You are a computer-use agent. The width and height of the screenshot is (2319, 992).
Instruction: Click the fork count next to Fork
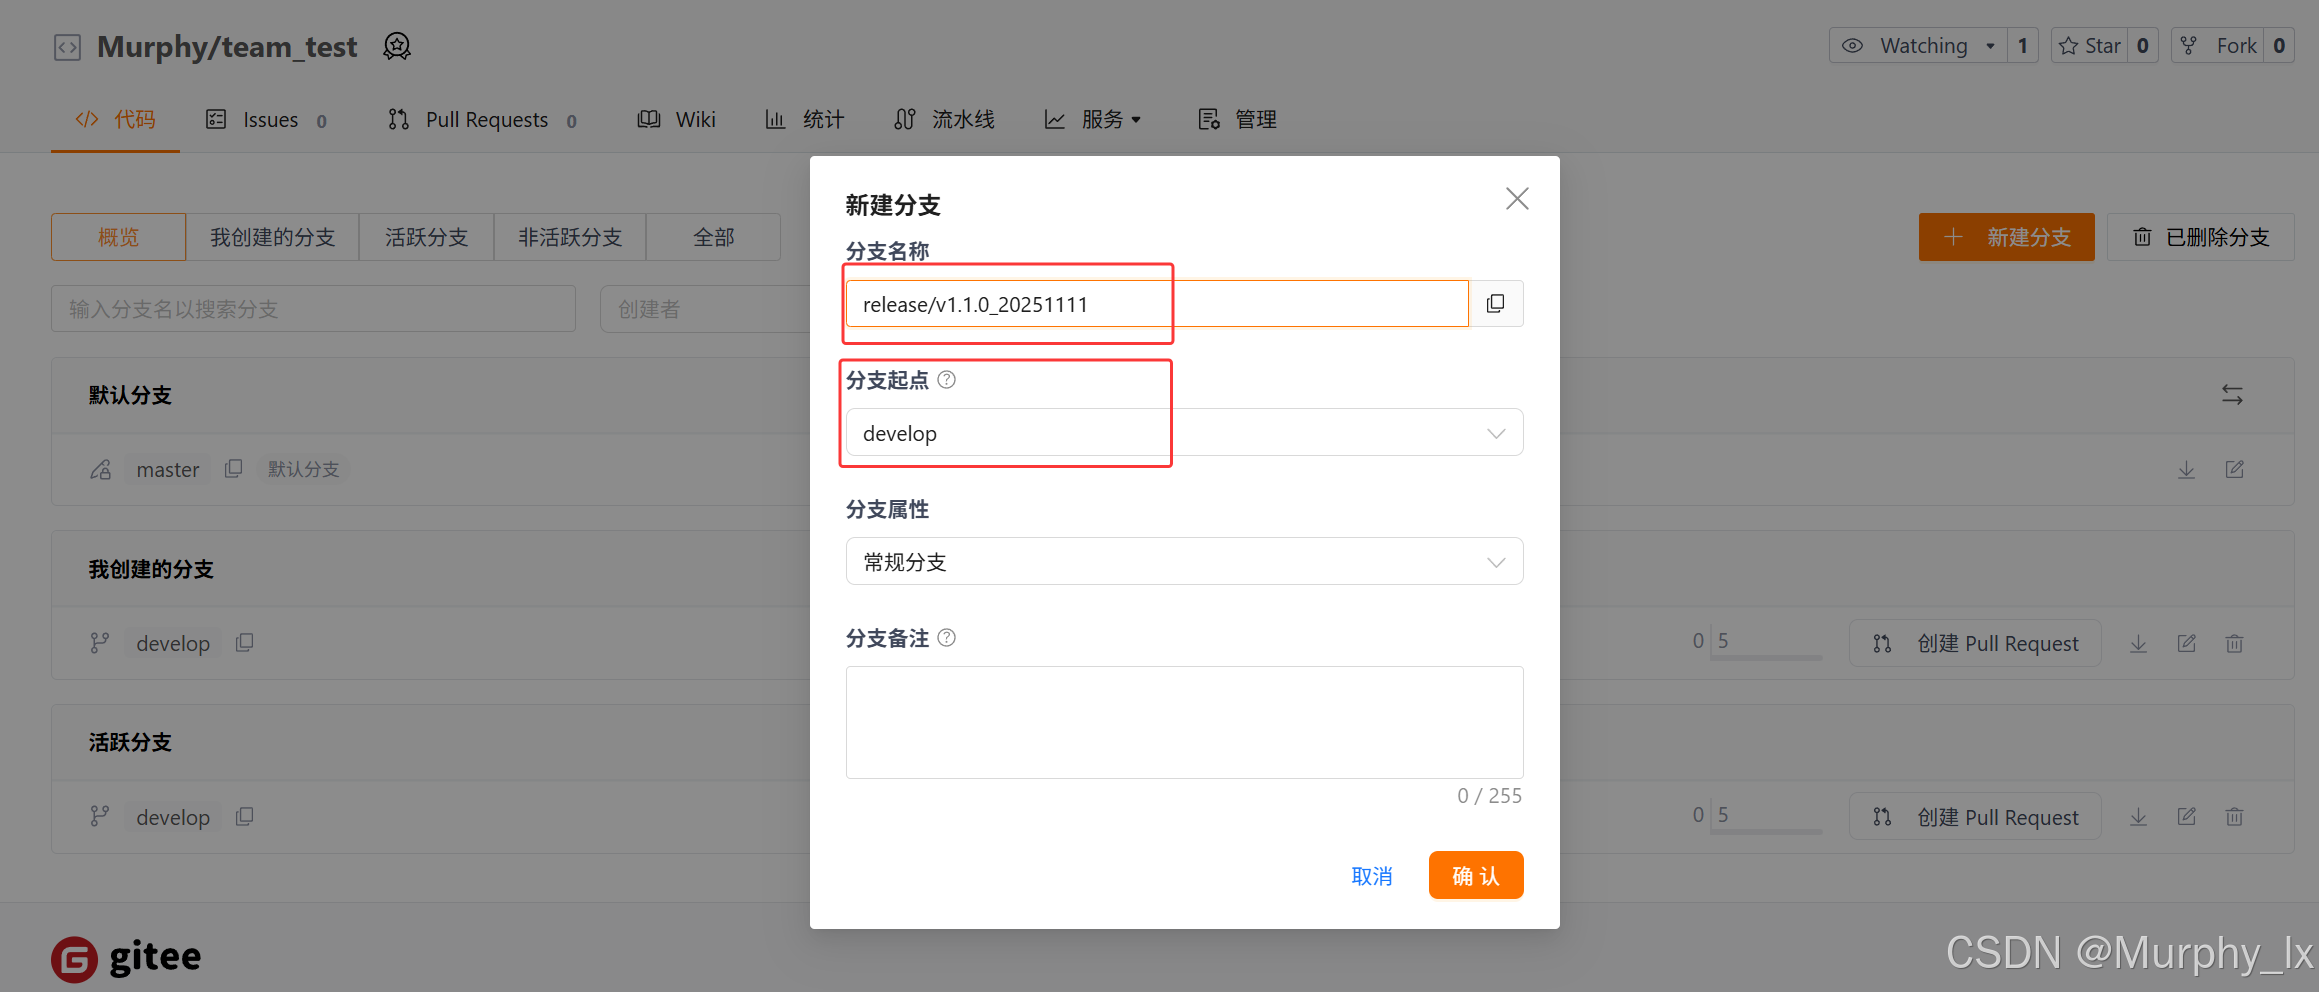(2279, 46)
